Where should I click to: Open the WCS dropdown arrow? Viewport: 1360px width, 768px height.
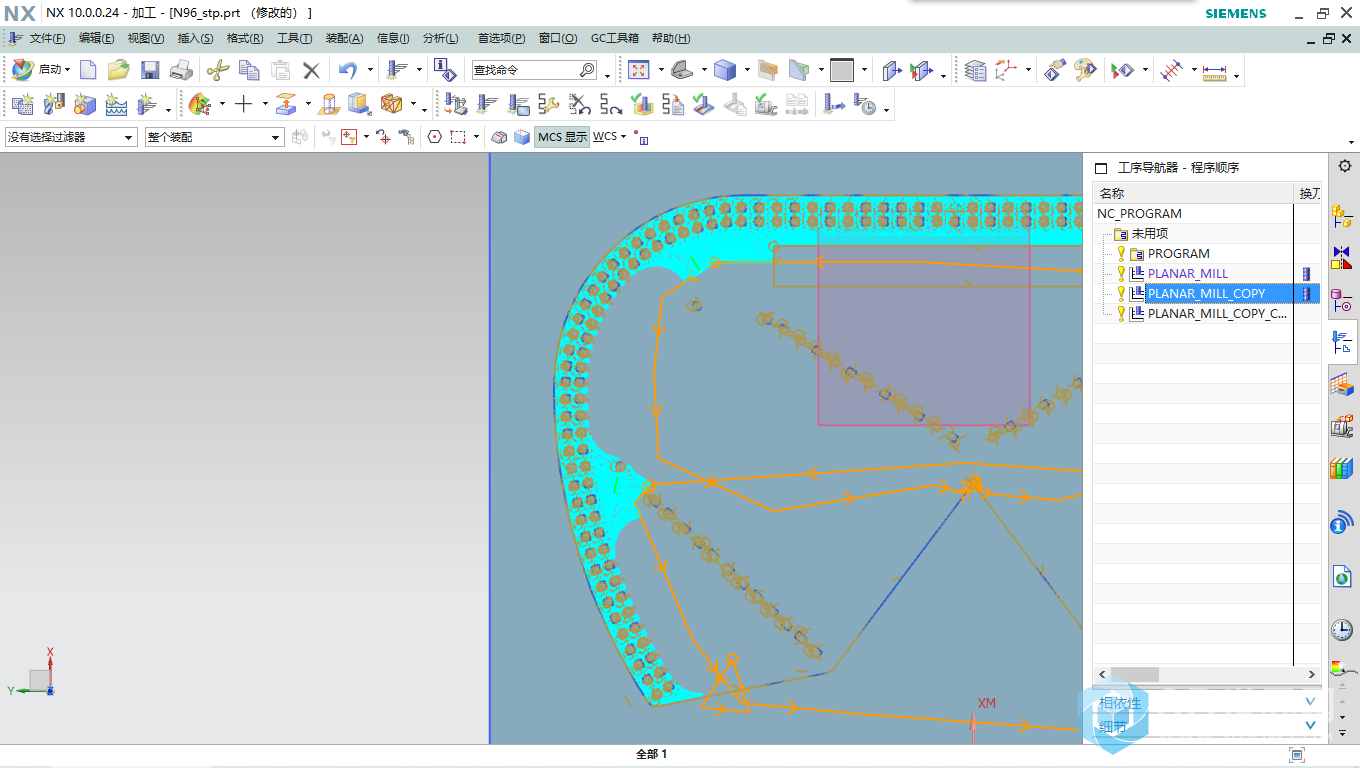pyautogui.click(x=623, y=137)
